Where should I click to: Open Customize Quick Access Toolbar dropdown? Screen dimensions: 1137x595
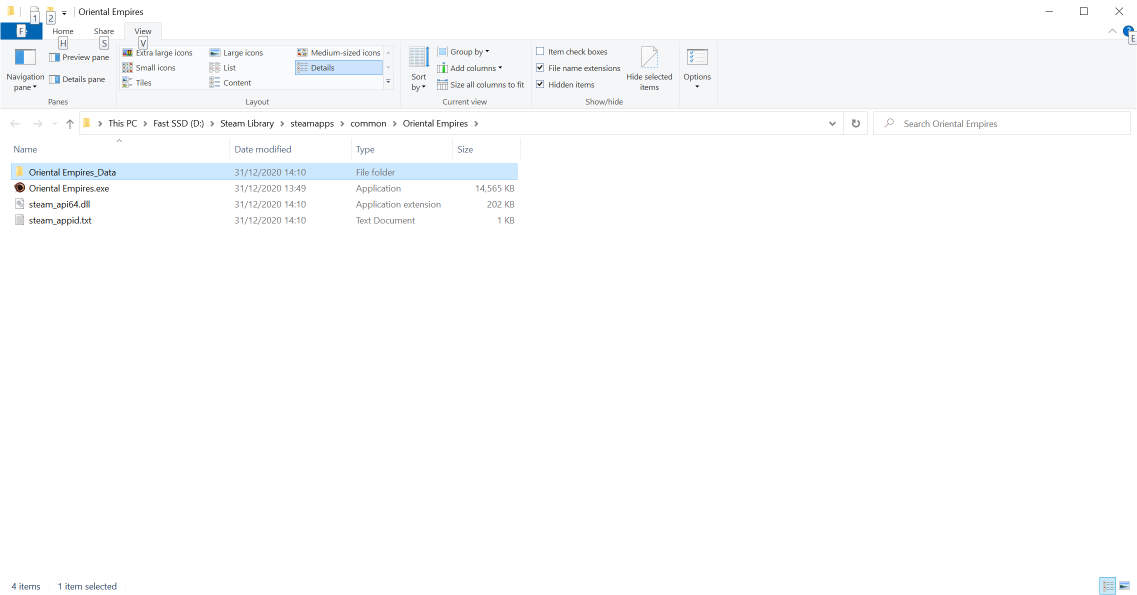[x=64, y=12]
